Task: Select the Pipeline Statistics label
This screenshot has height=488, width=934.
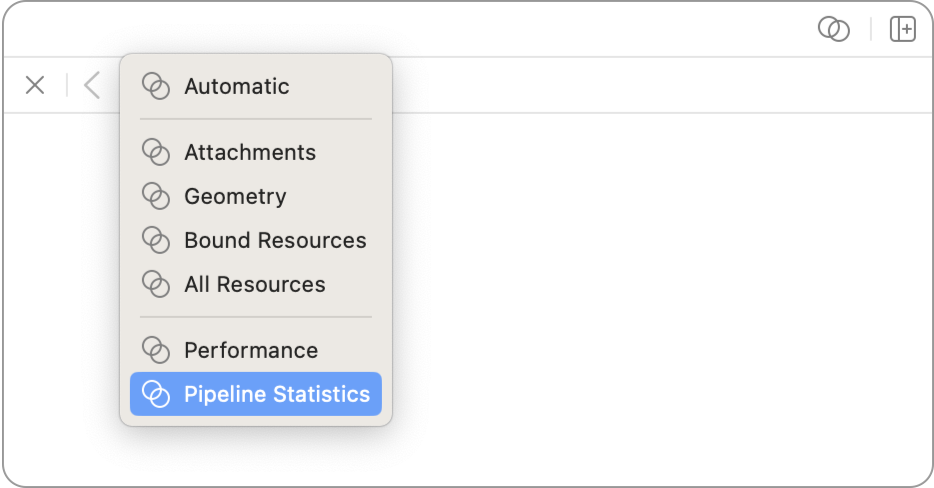Action: coord(277,394)
